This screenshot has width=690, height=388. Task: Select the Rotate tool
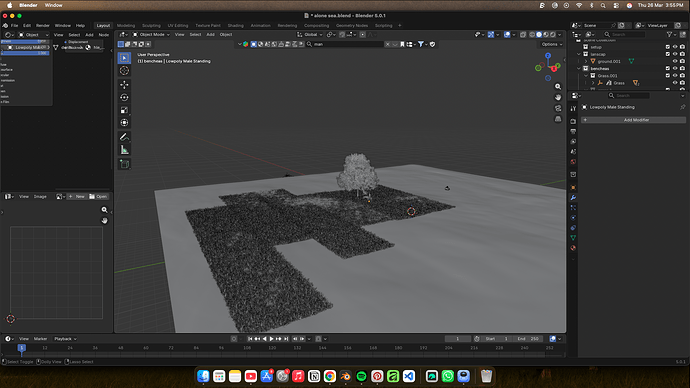click(125, 97)
